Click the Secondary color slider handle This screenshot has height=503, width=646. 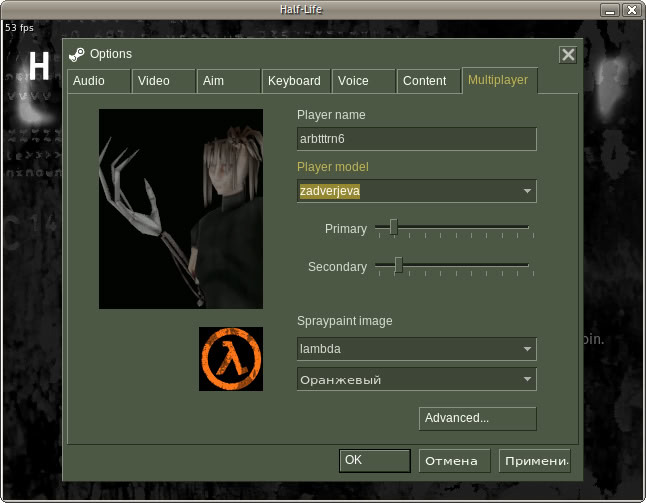tap(399, 265)
